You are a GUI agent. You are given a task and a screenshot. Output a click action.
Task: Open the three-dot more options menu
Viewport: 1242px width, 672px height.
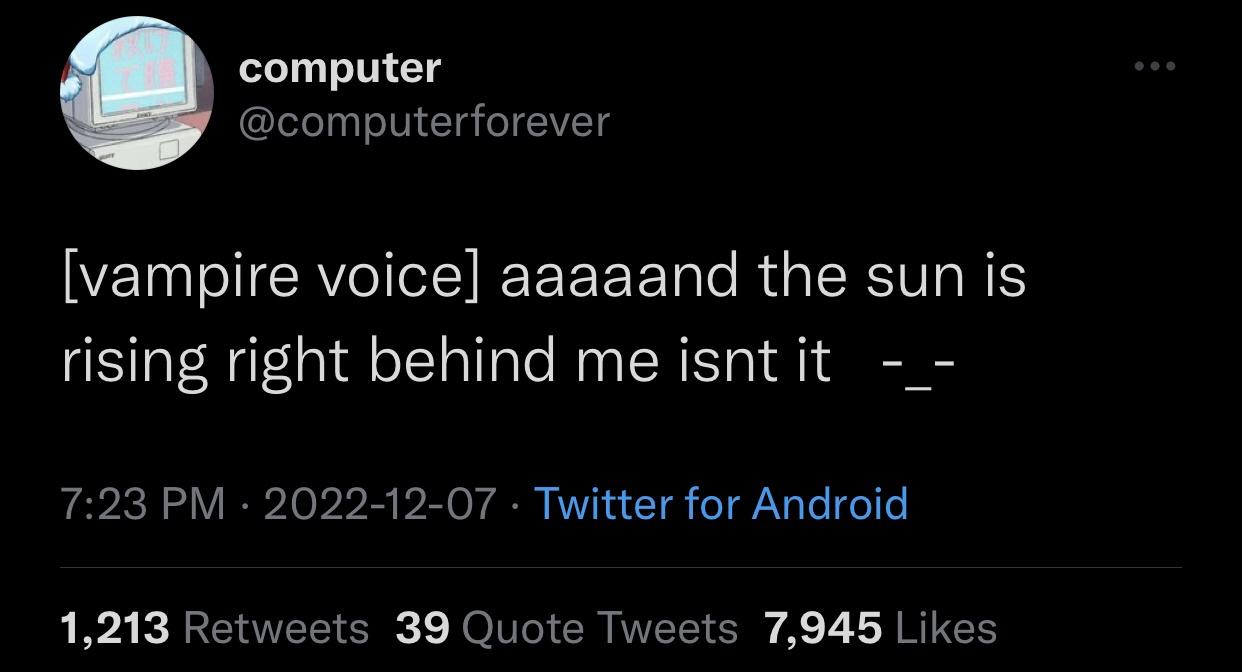[1155, 67]
